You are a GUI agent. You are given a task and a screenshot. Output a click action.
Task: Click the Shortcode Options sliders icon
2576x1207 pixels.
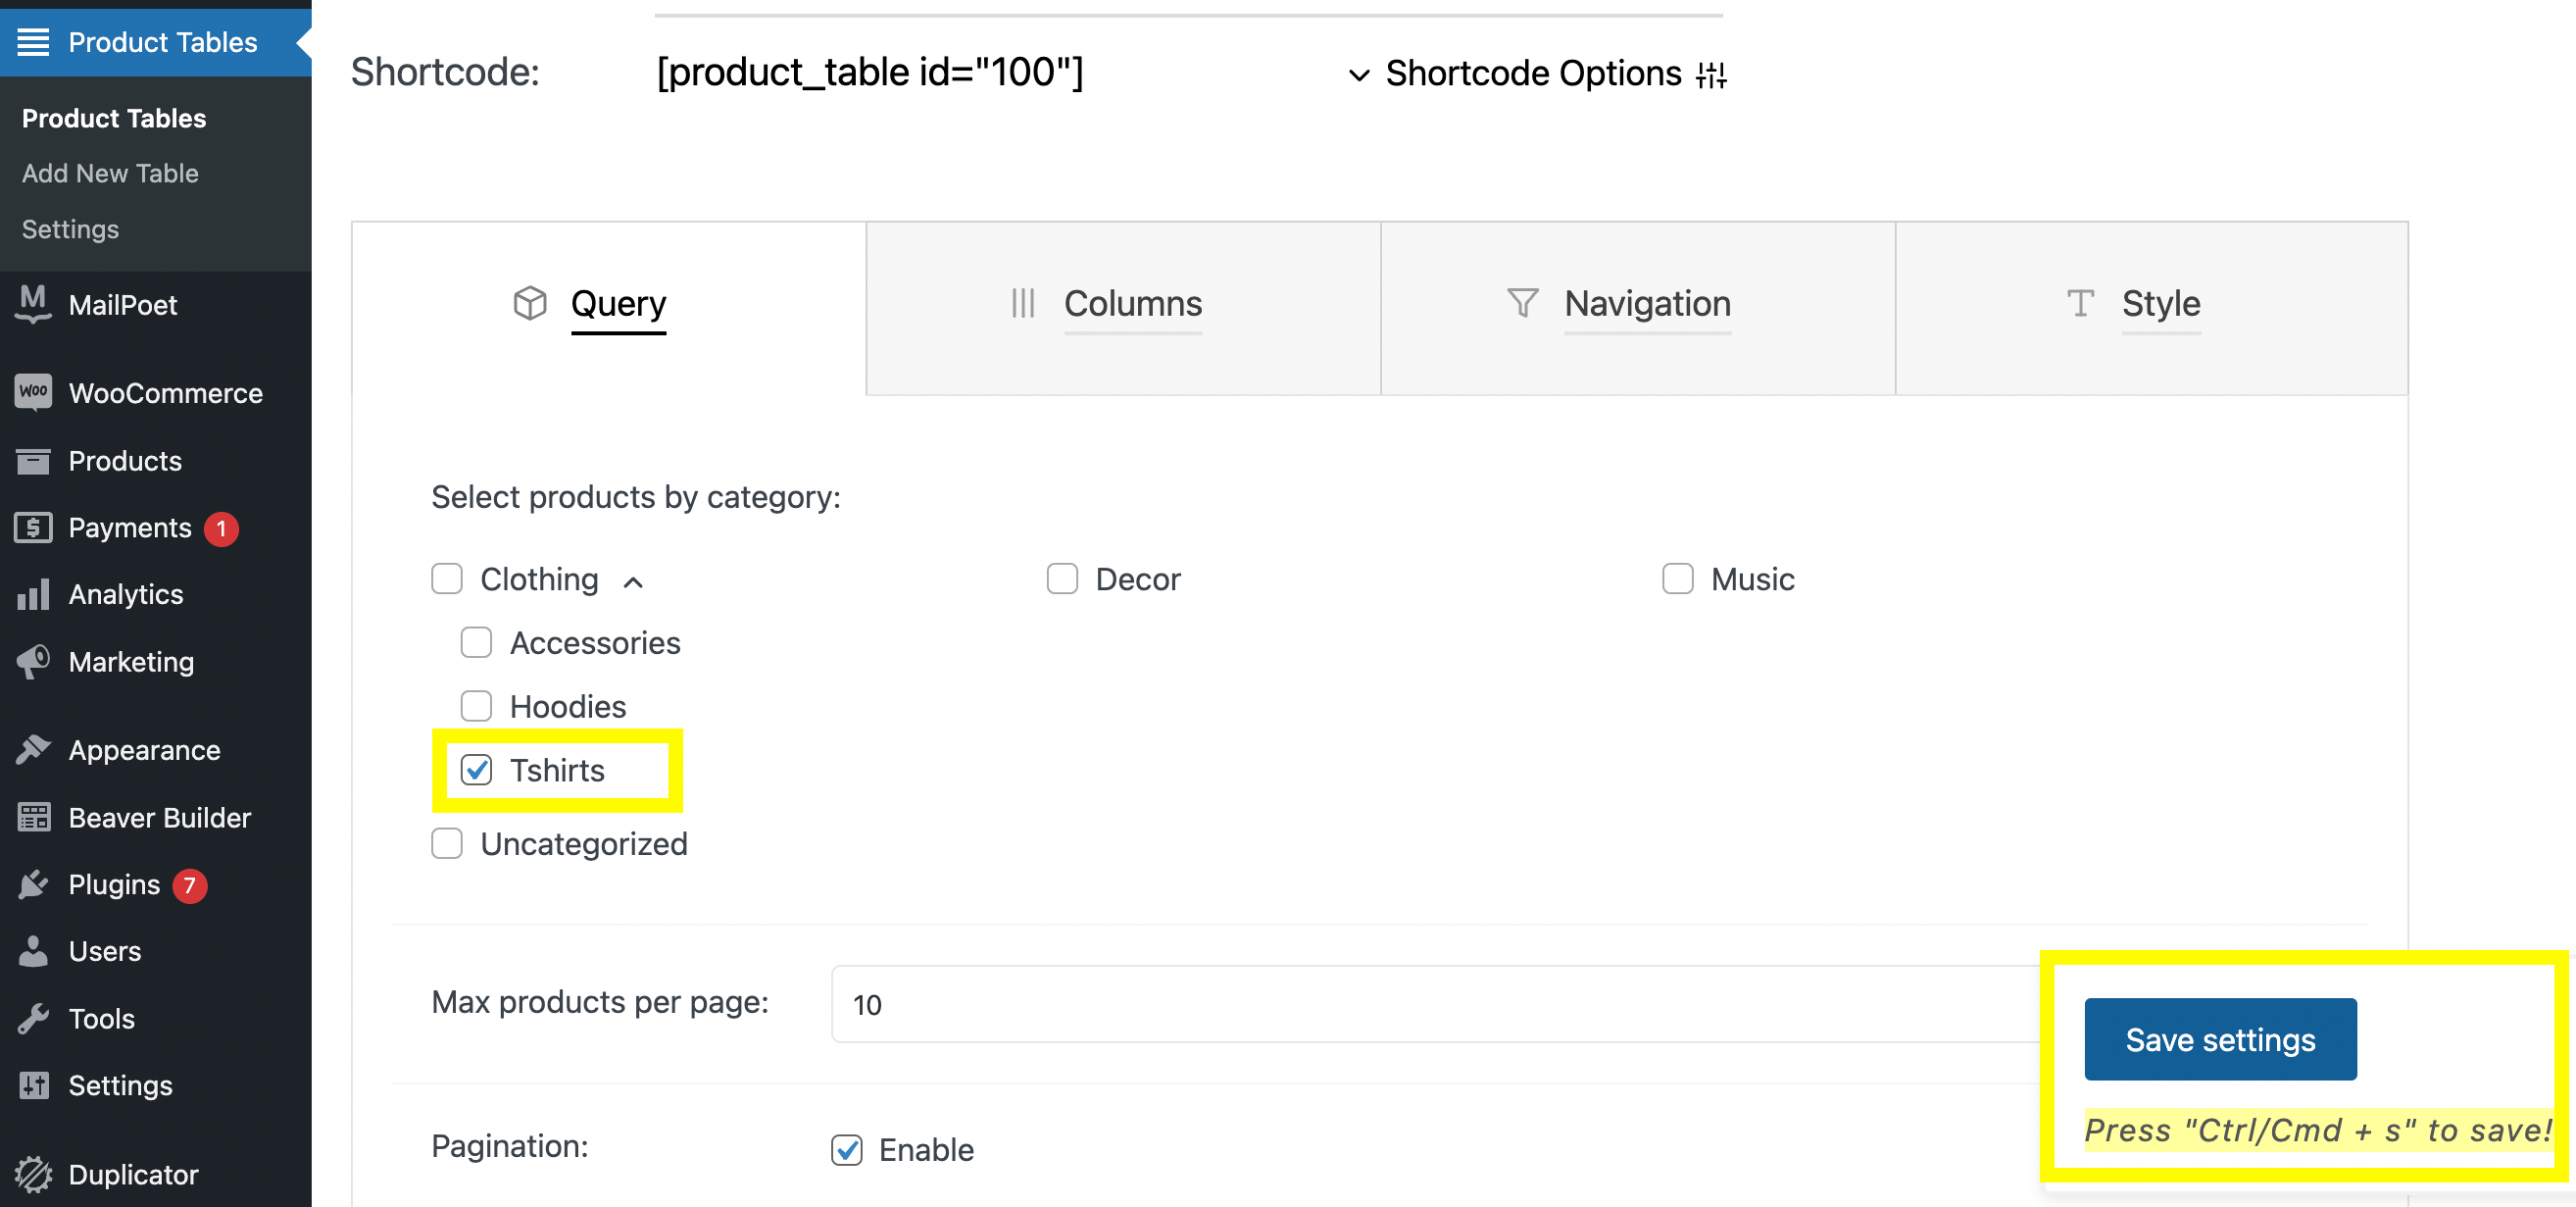click(x=1711, y=74)
